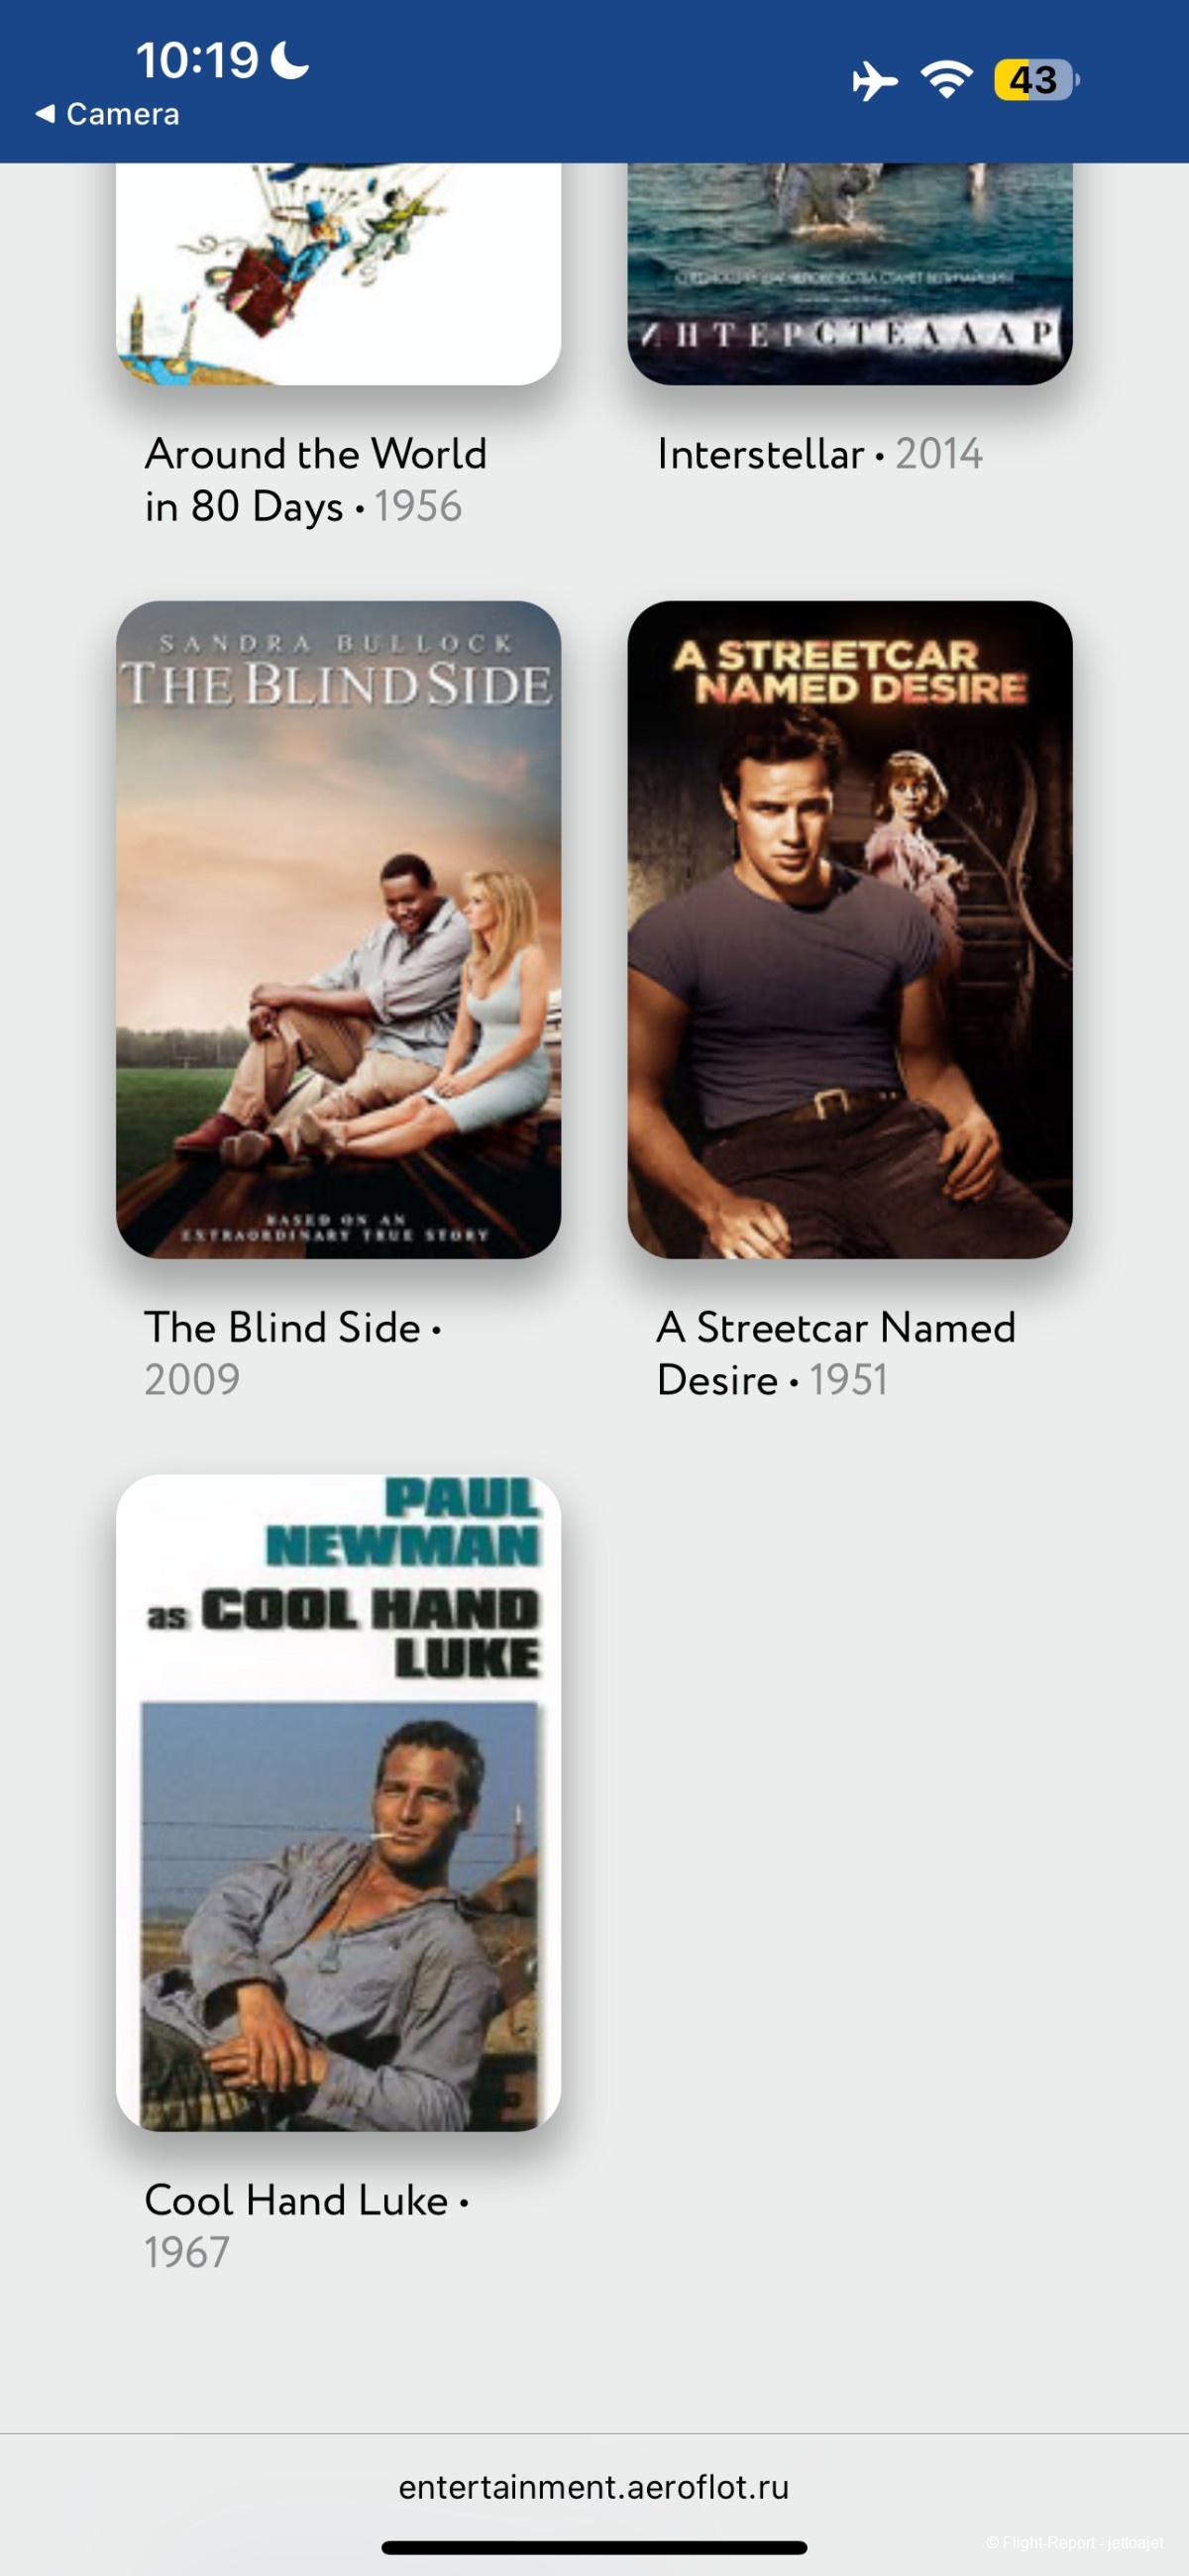Select A Streetcar Named Desire 1951 title

836,1353
